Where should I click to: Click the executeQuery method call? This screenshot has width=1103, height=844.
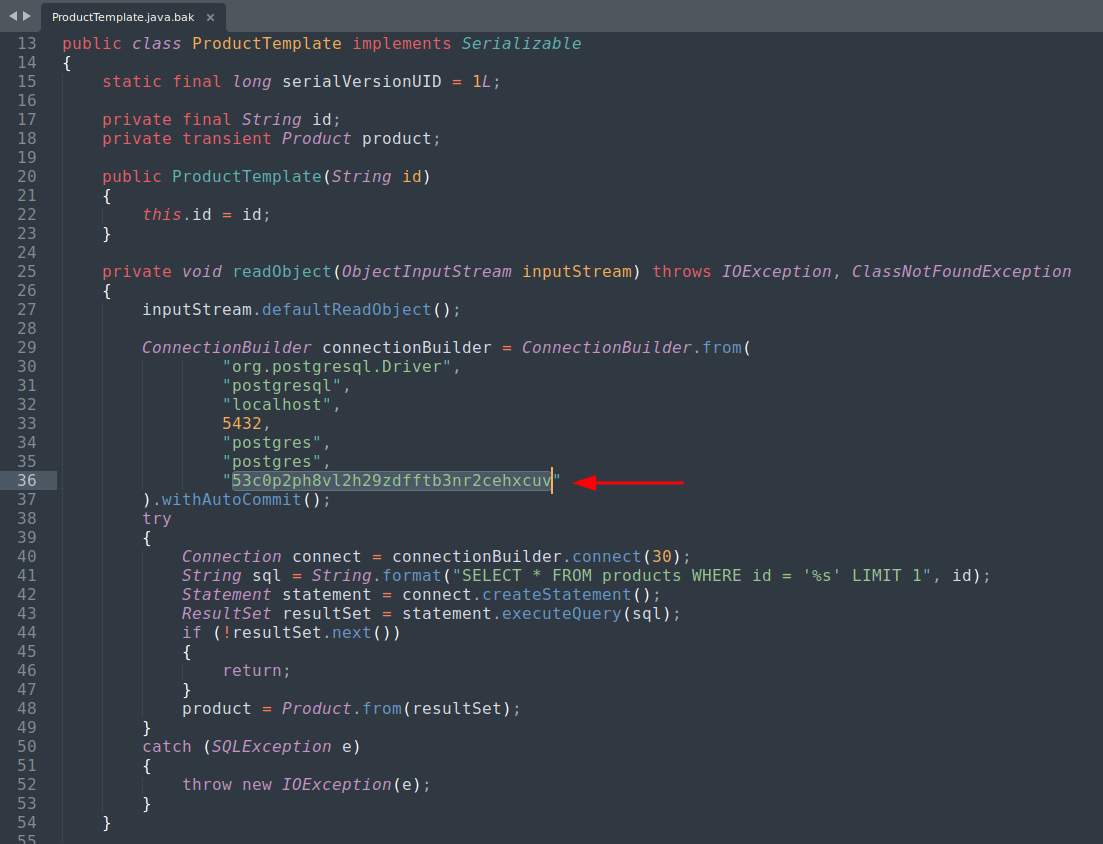coord(561,613)
